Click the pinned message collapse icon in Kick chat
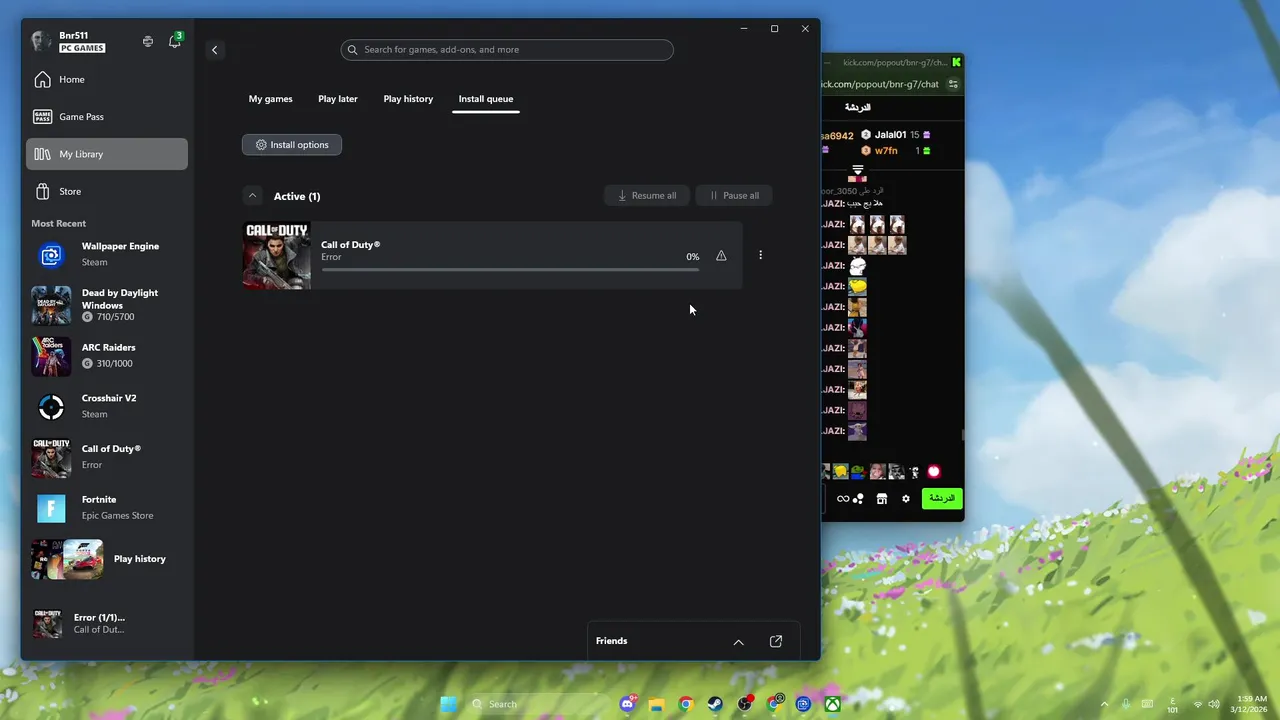Screen dimensions: 1280x720 (x=857, y=170)
